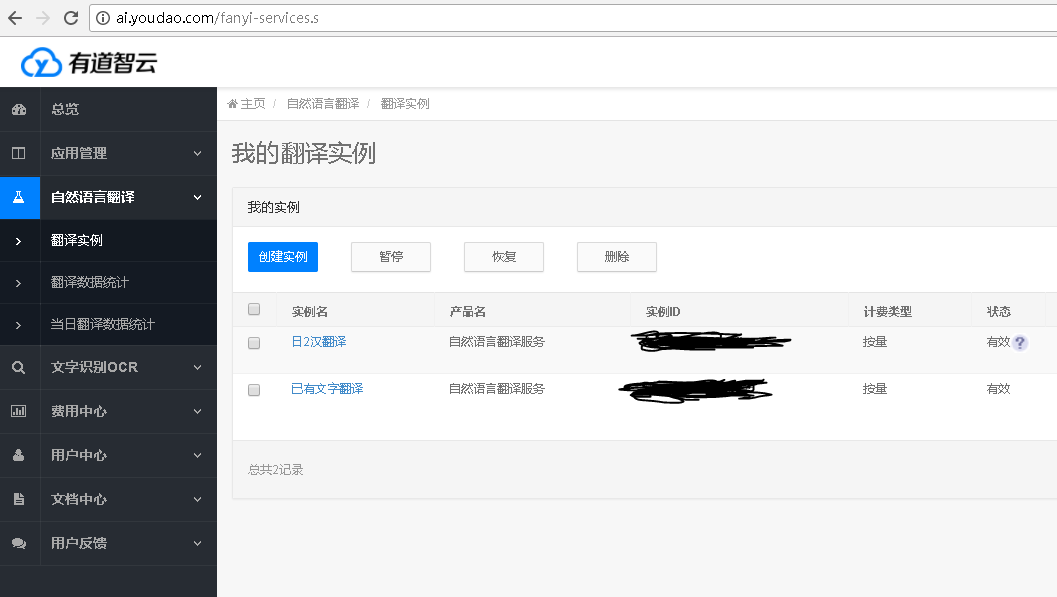Click 有效 in the 已有文字翻译 row
Image resolution: width=1057 pixels, height=597 pixels.
[x=998, y=389]
